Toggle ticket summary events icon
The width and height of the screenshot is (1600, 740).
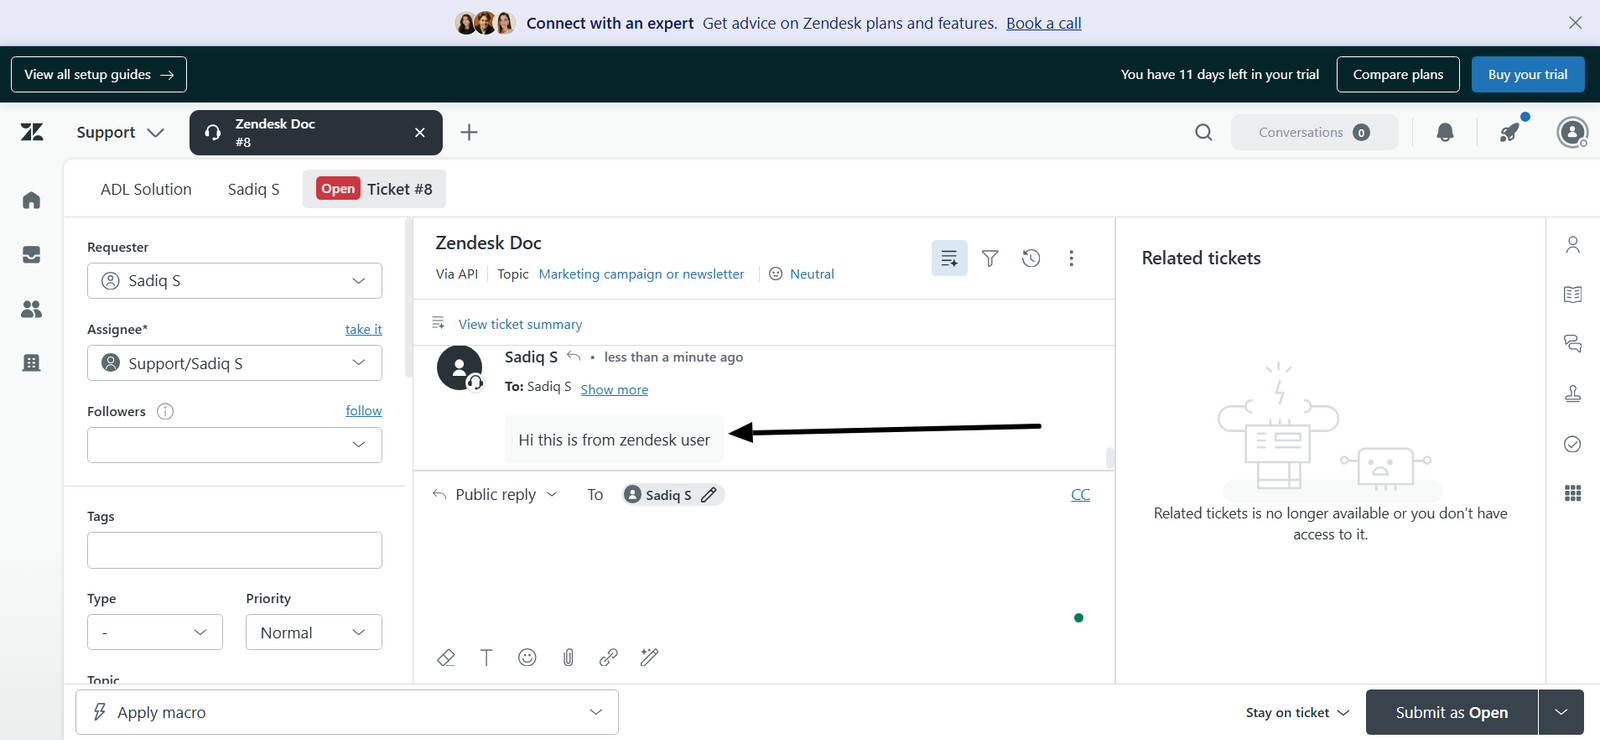[949, 258]
